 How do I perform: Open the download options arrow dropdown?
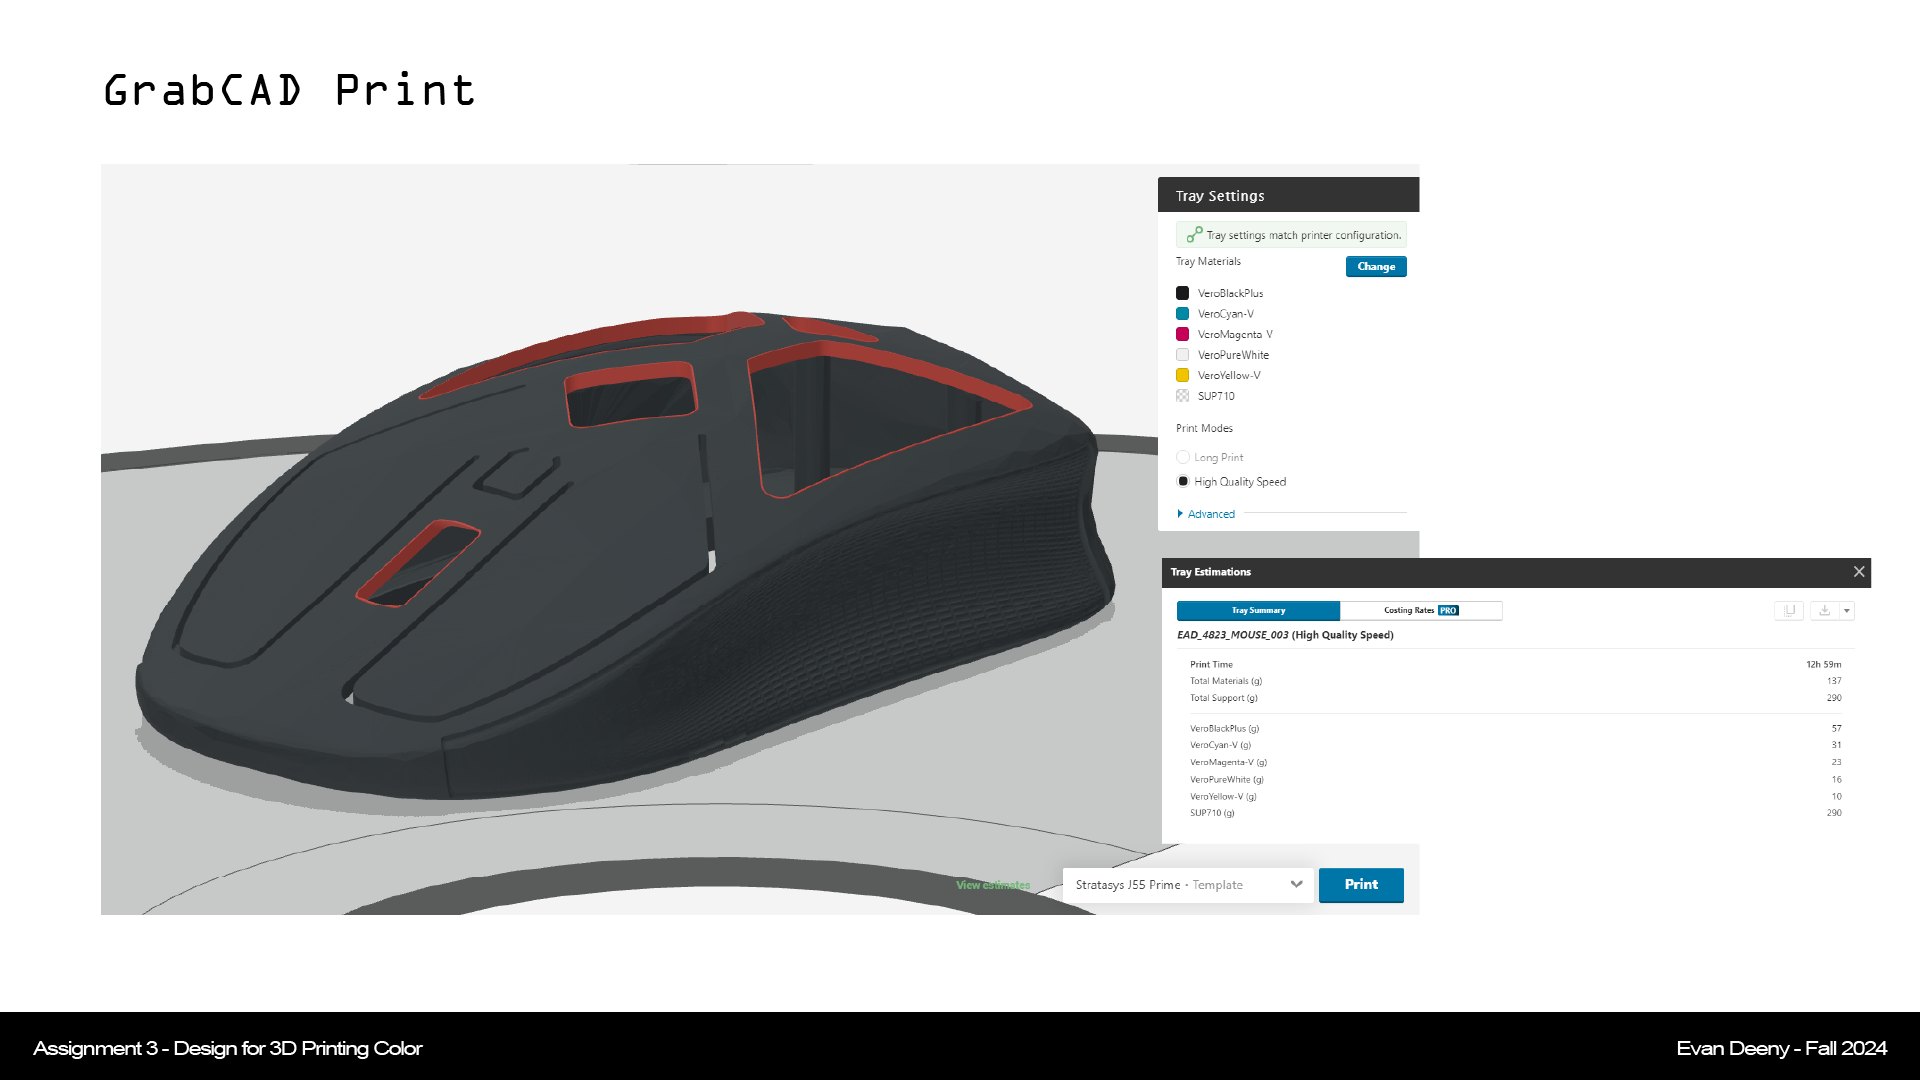1847,611
